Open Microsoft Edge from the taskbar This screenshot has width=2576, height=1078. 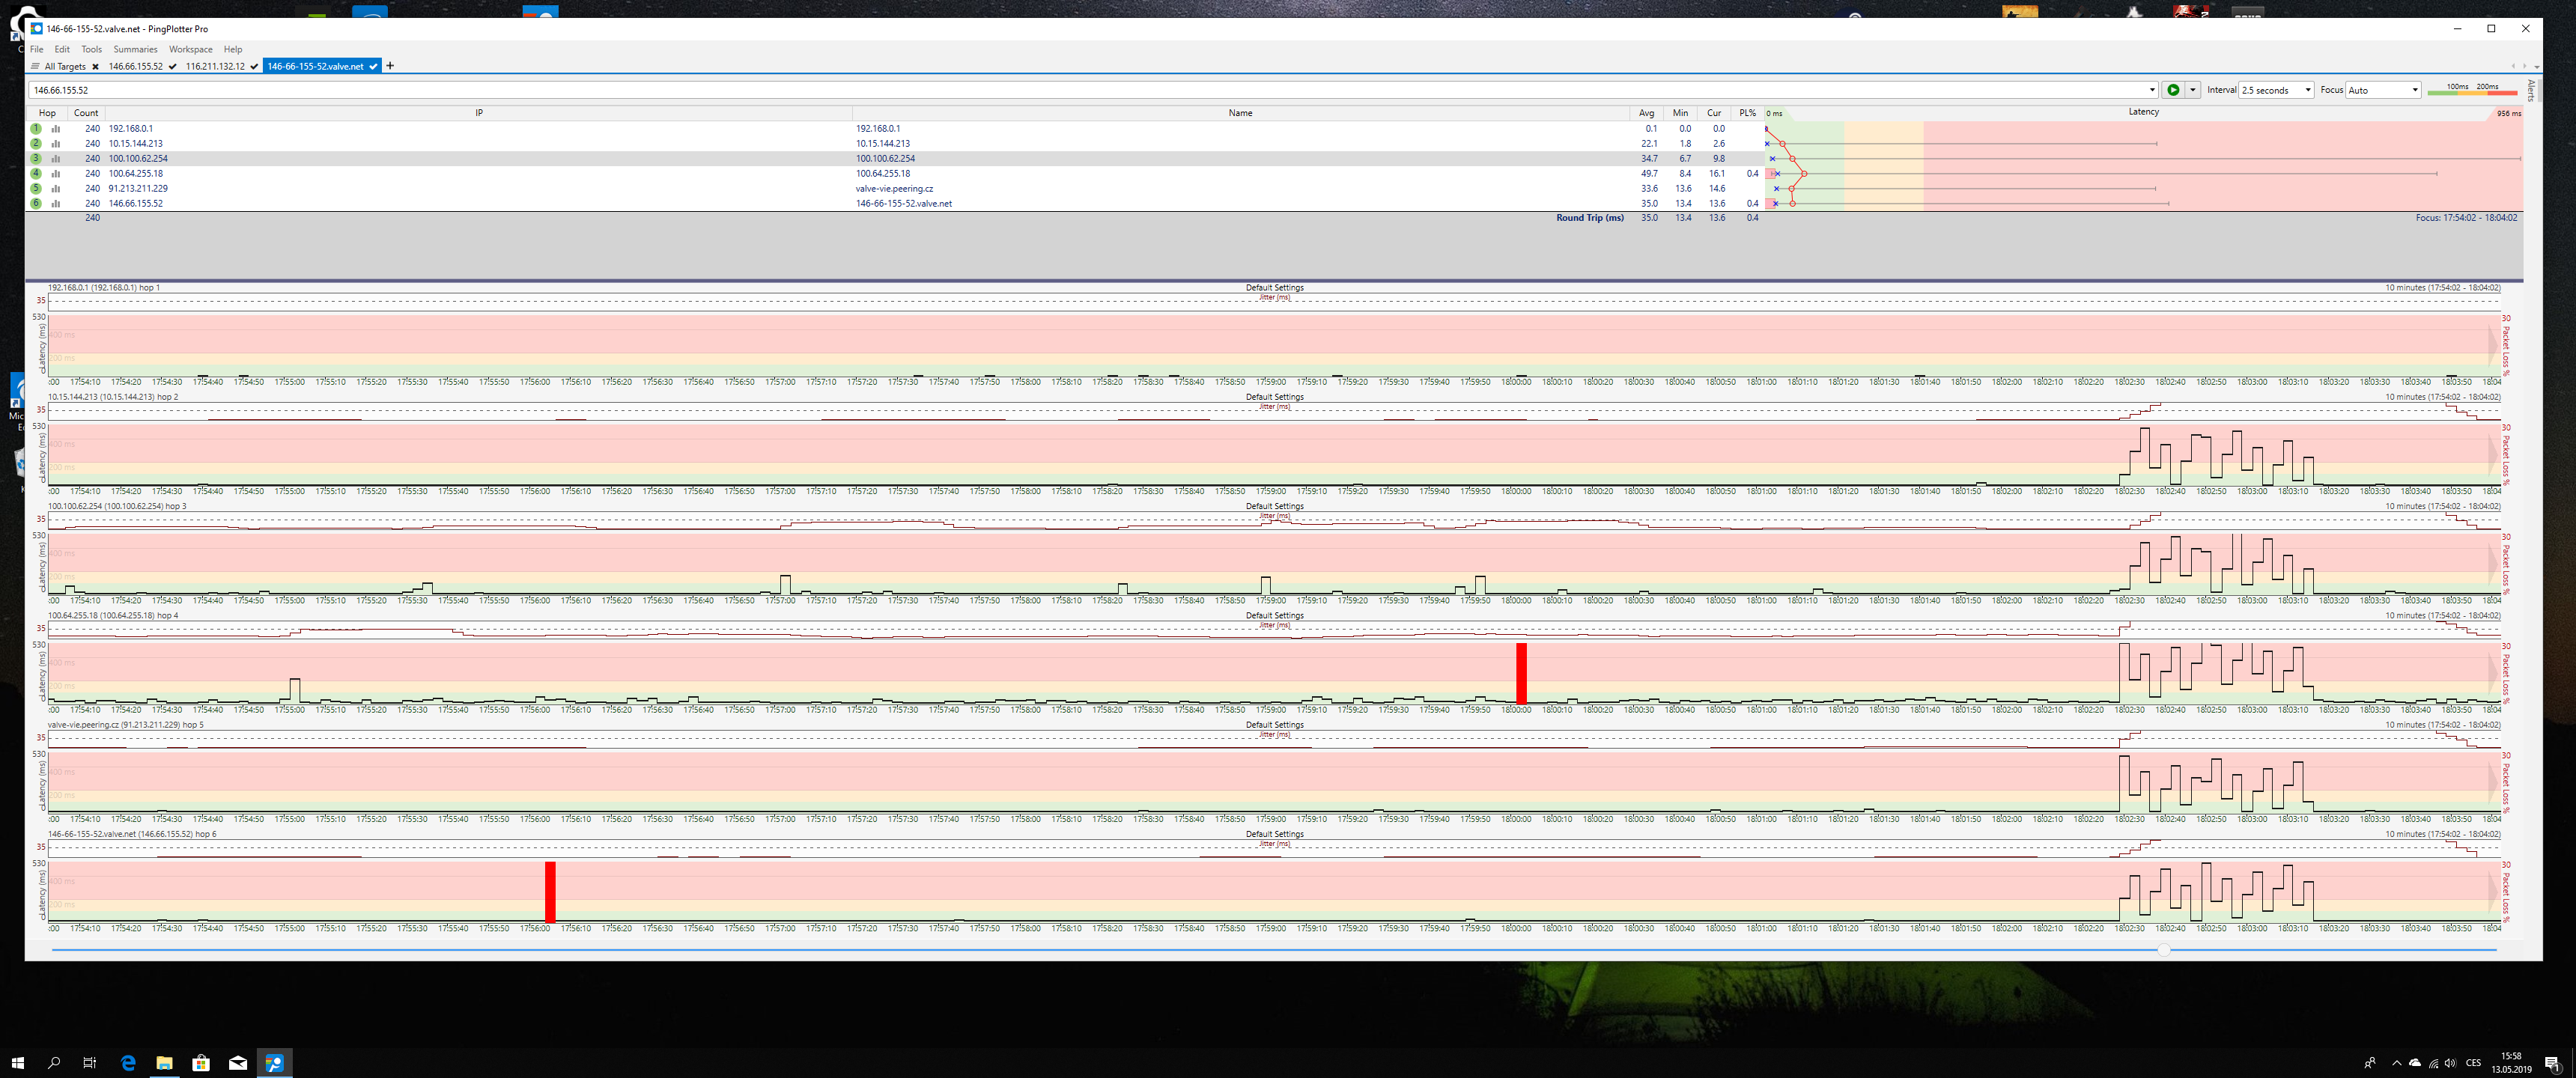(x=128, y=1062)
